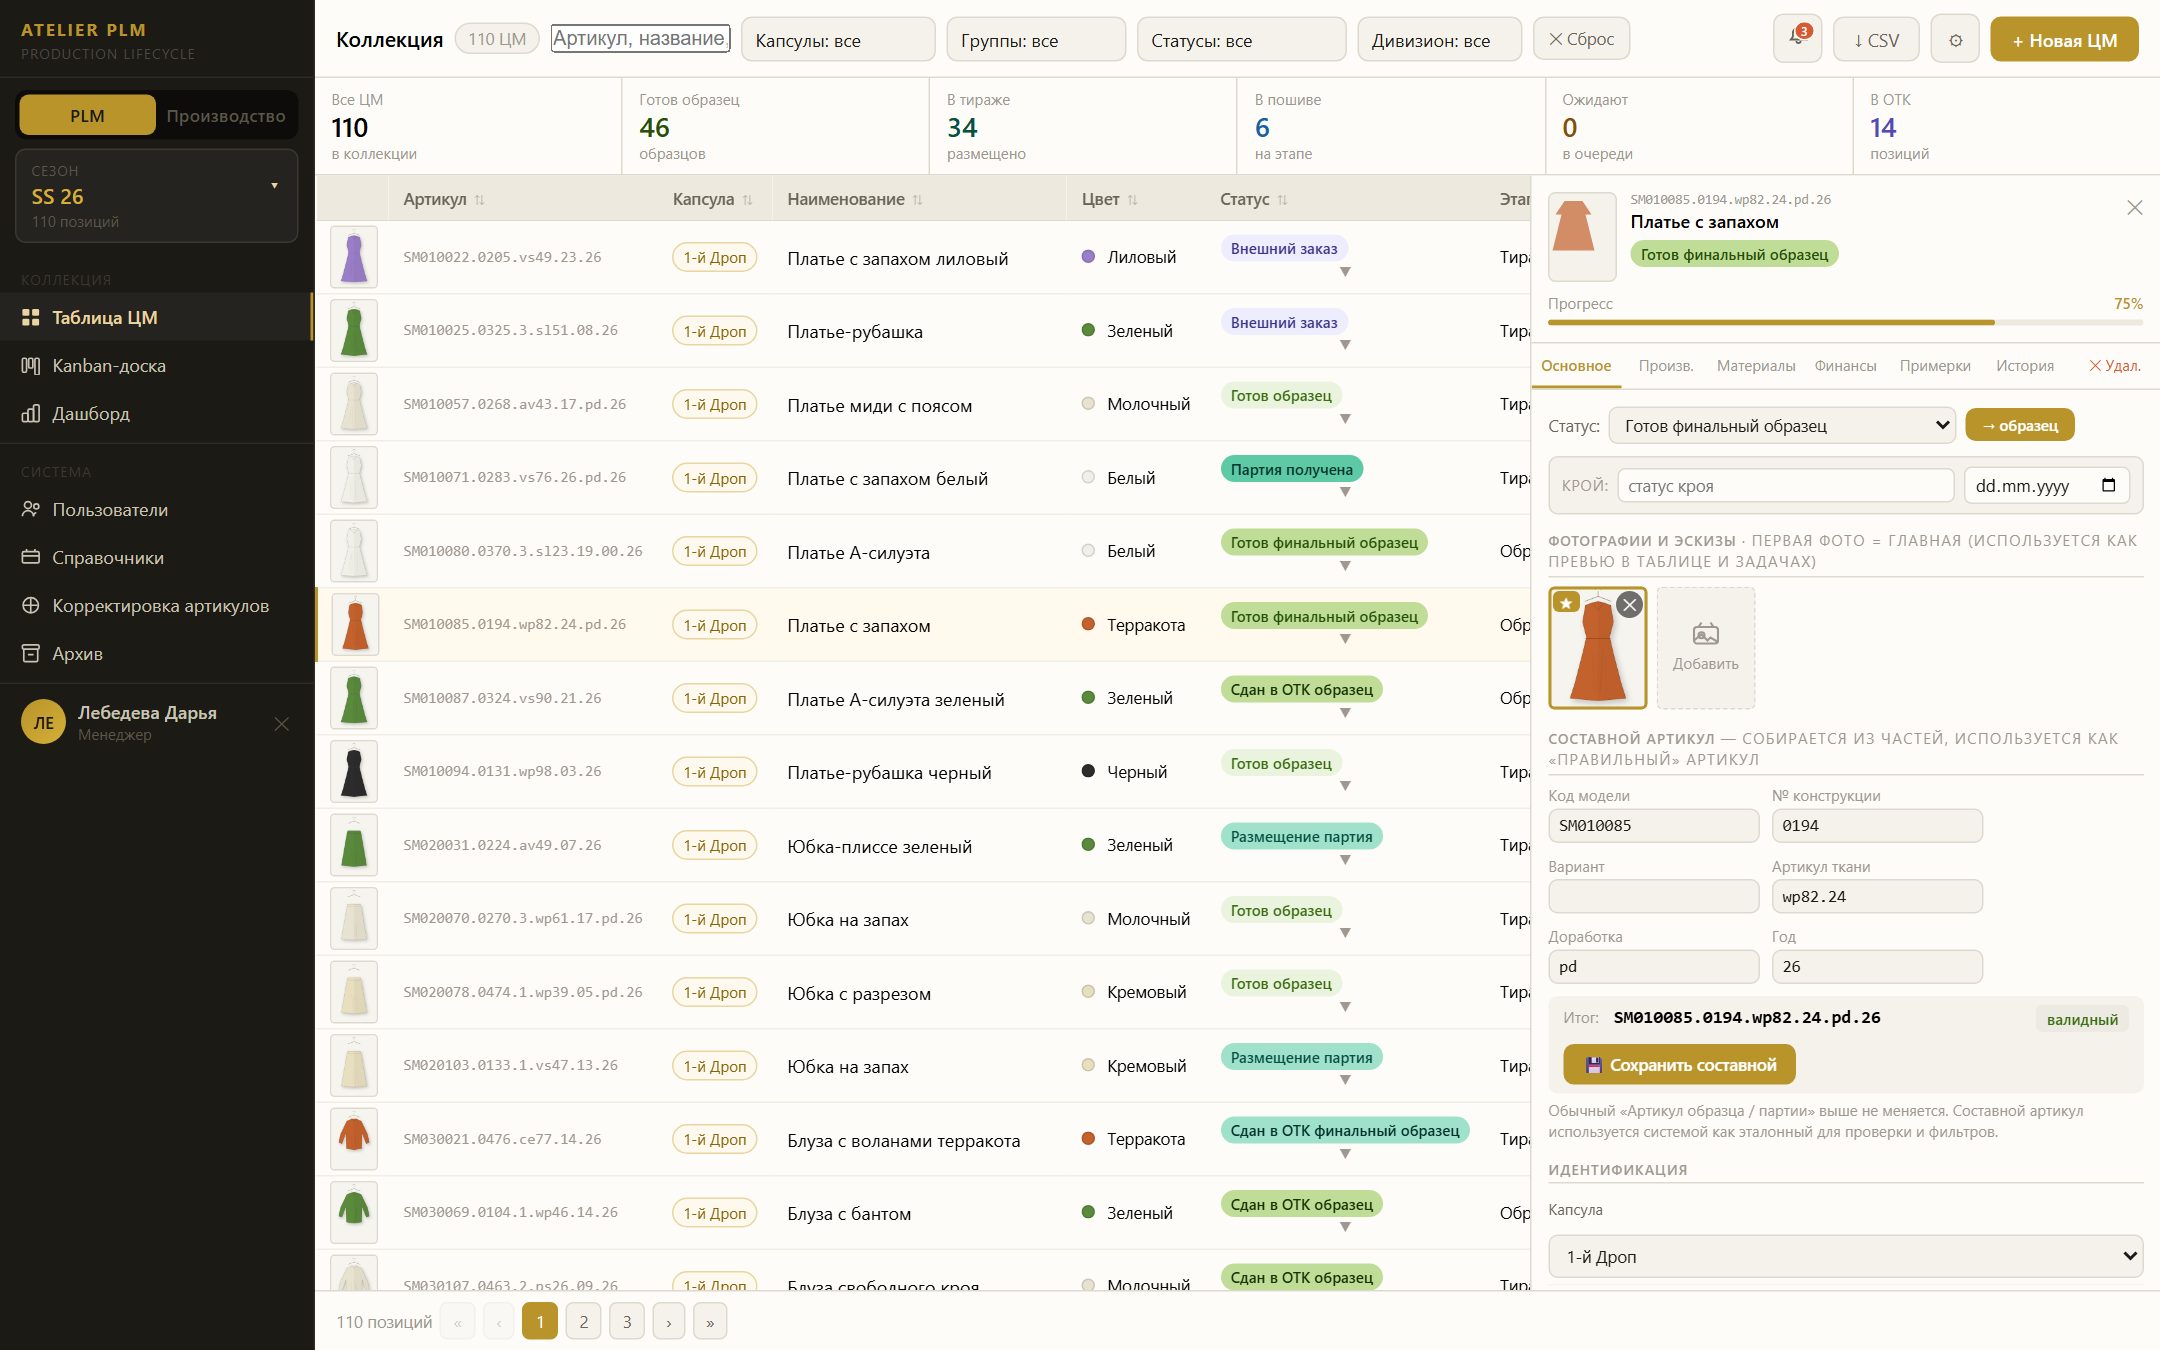Switch to Произв. tab

coord(1665,366)
